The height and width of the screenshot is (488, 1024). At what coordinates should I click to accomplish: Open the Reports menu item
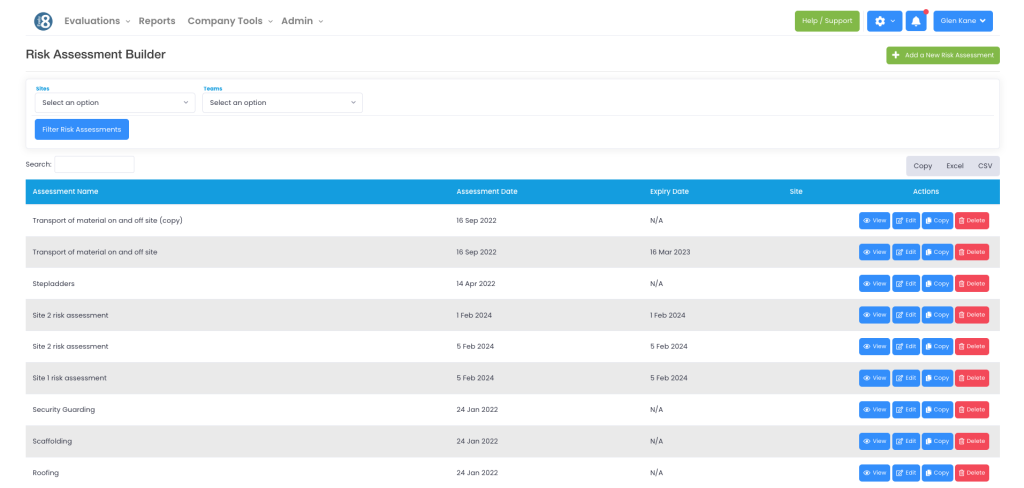tap(157, 21)
